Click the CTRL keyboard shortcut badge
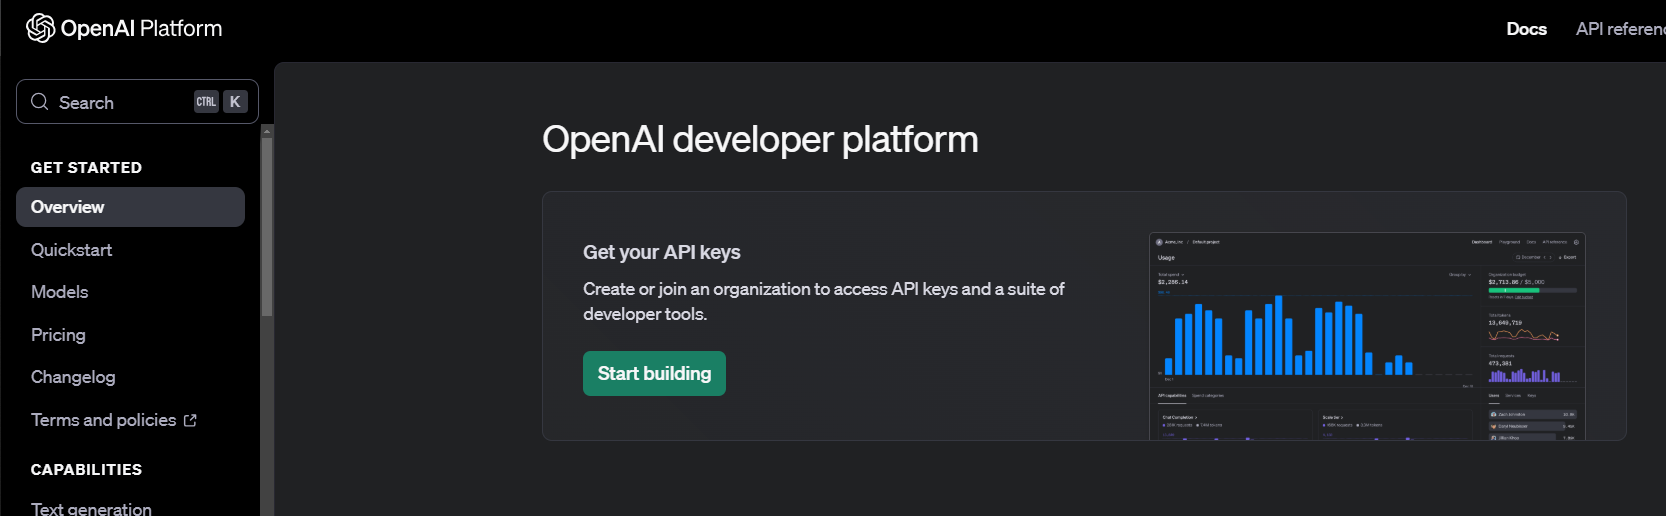The width and height of the screenshot is (1666, 516). pyautogui.click(x=206, y=102)
